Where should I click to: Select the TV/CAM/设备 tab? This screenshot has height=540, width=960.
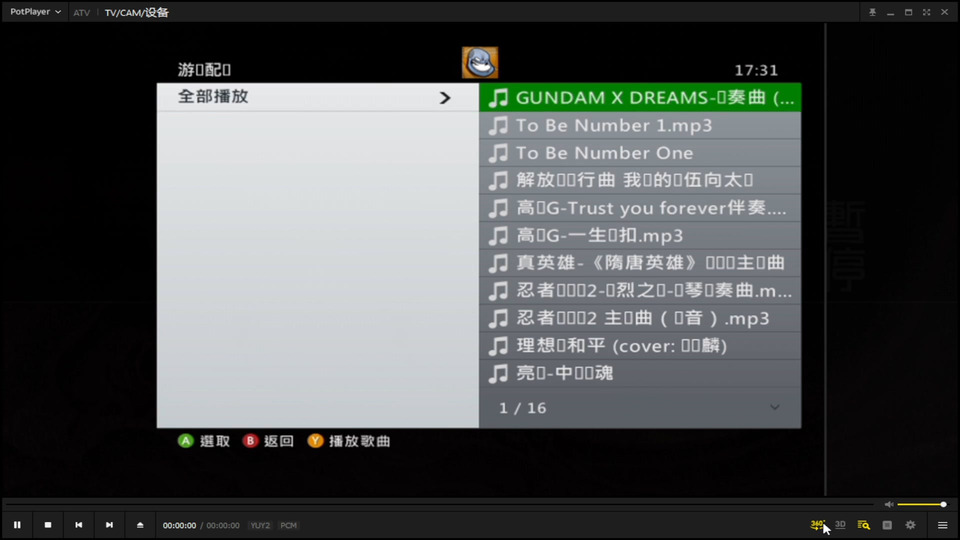137,12
